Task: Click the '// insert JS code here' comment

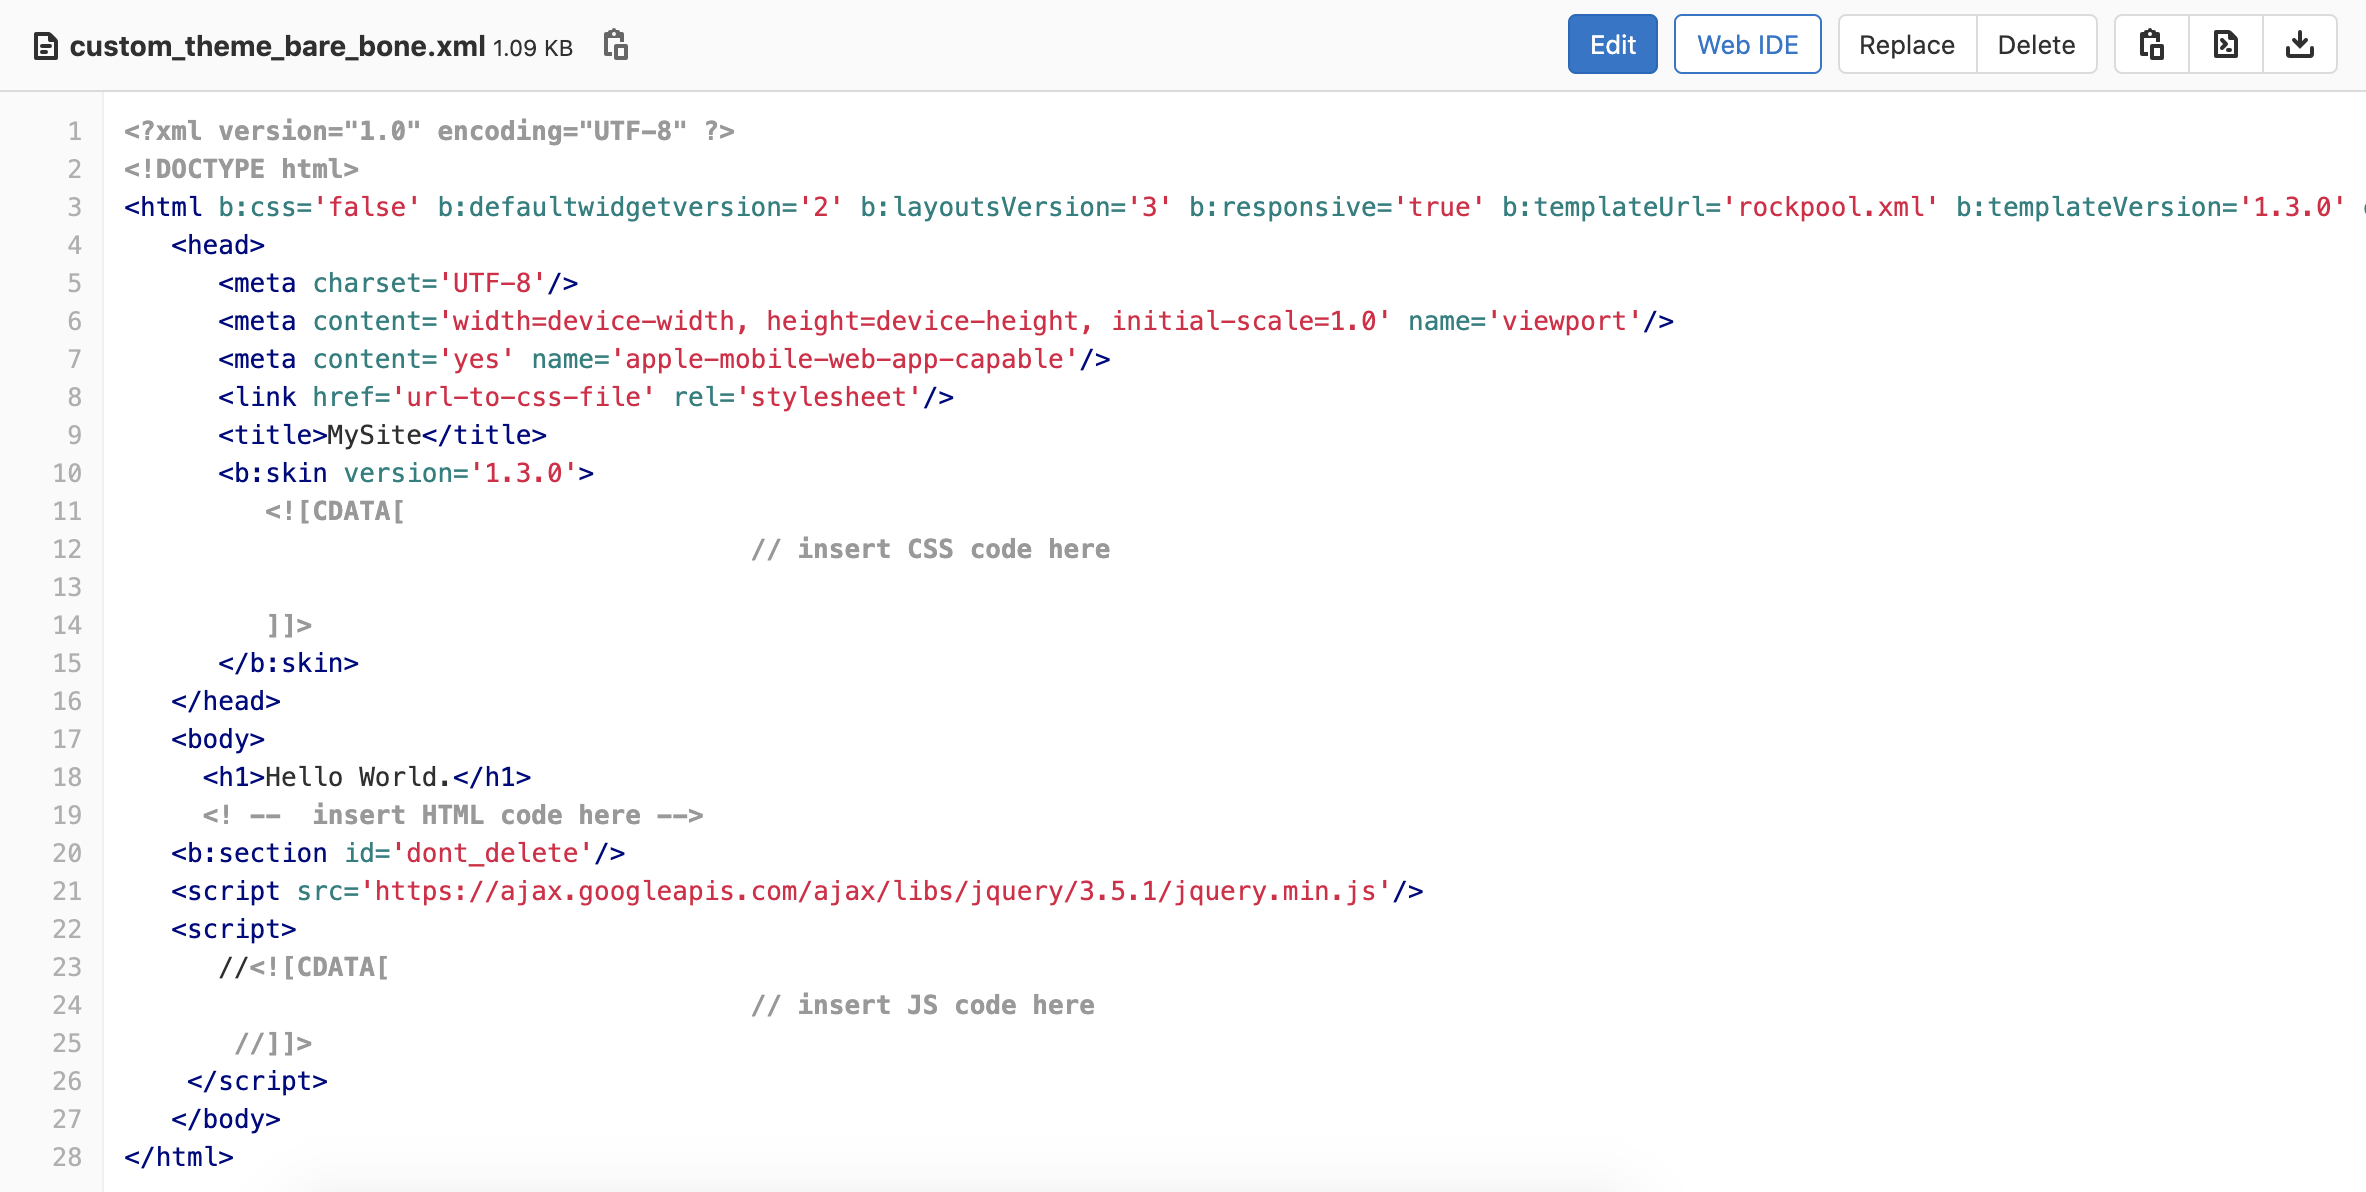Action: click(x=922, y=1005)
